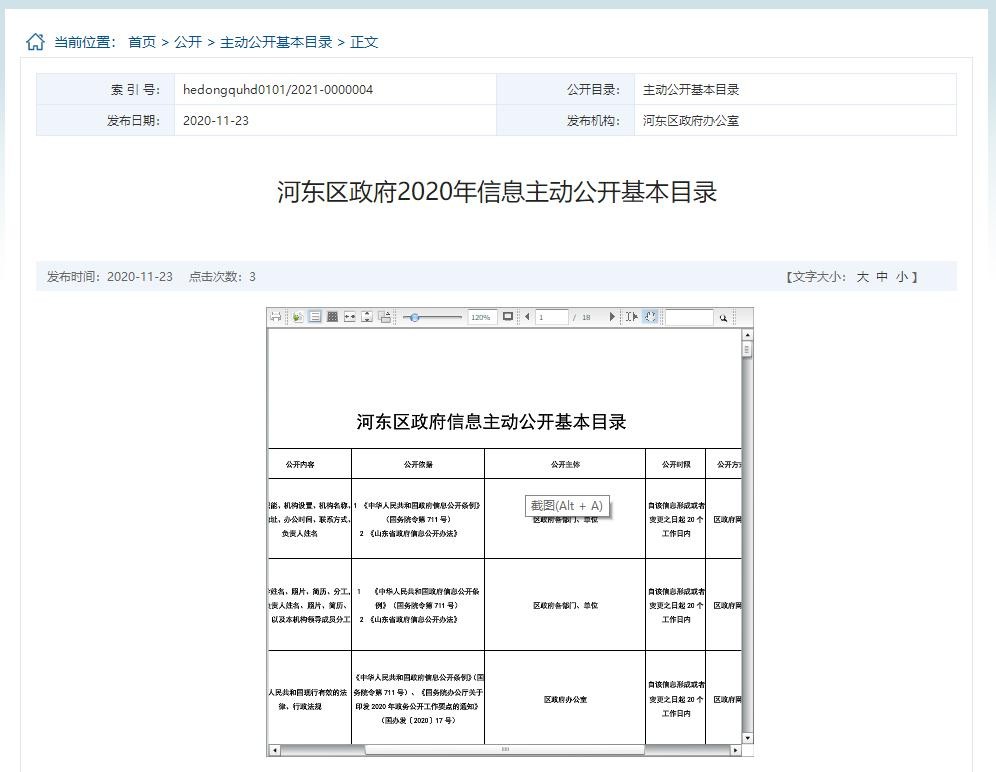Fit document to page width

[x=349, y=316]
